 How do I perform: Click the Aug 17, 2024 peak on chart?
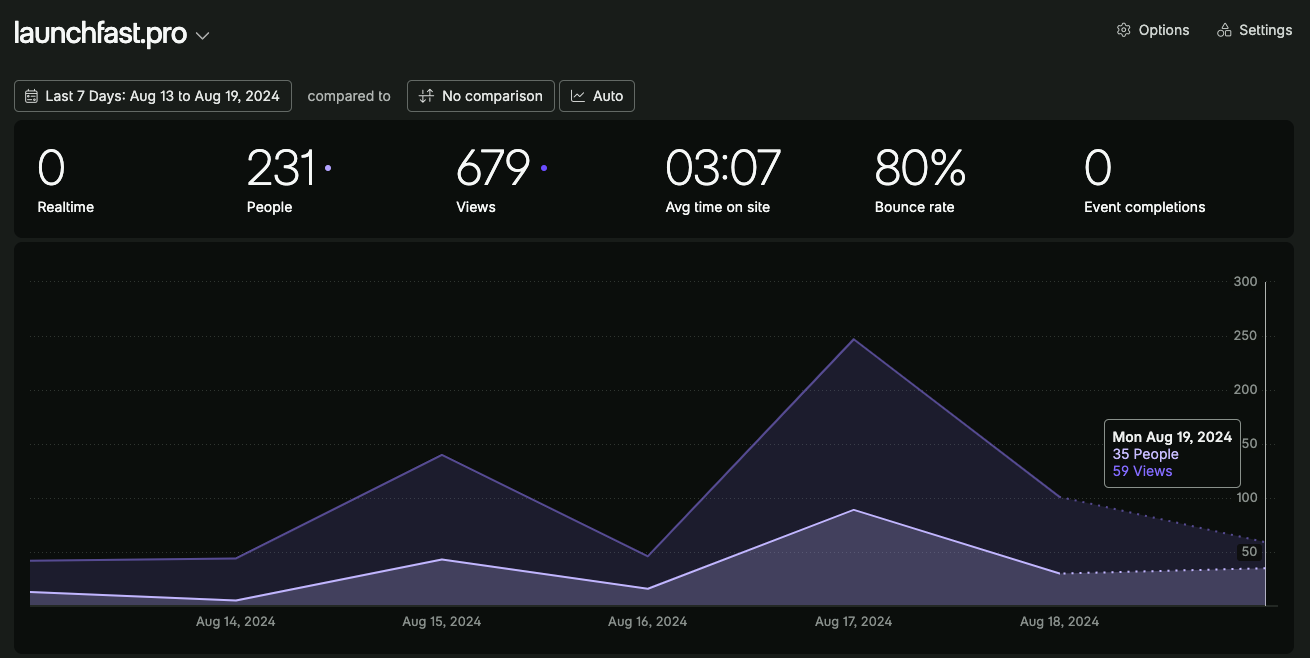[854, 340]
